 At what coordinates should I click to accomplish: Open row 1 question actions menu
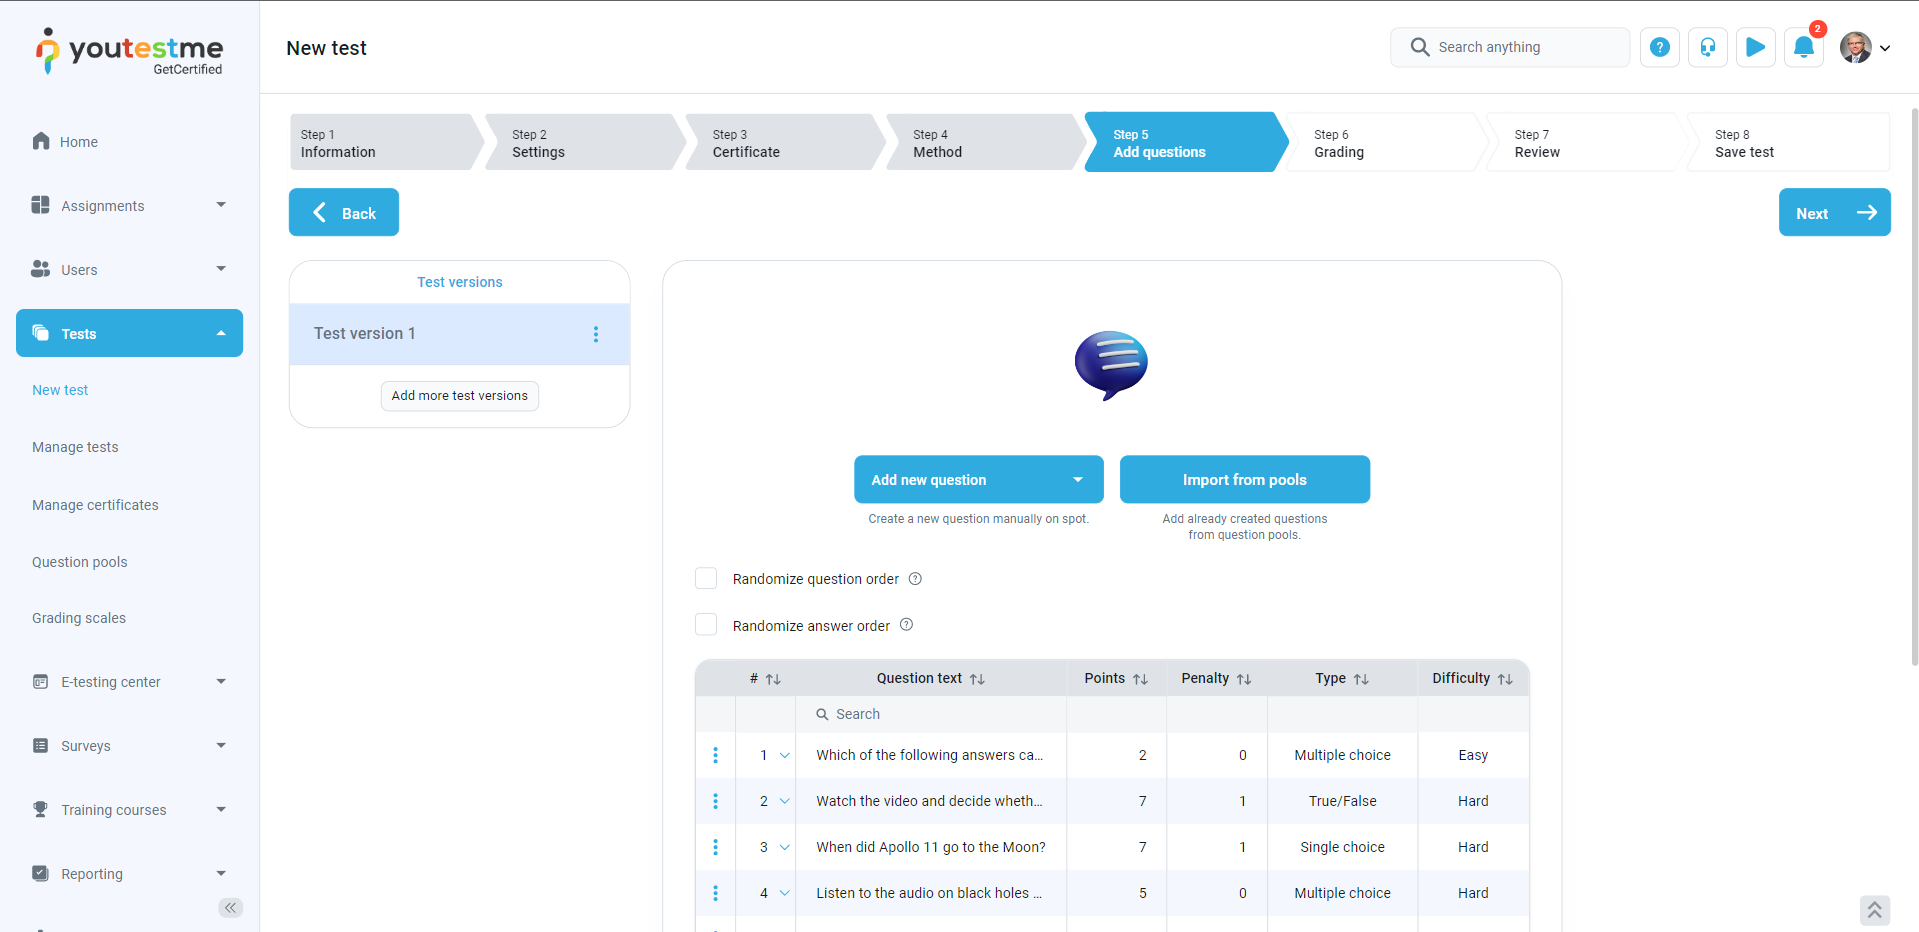point(715,755)
